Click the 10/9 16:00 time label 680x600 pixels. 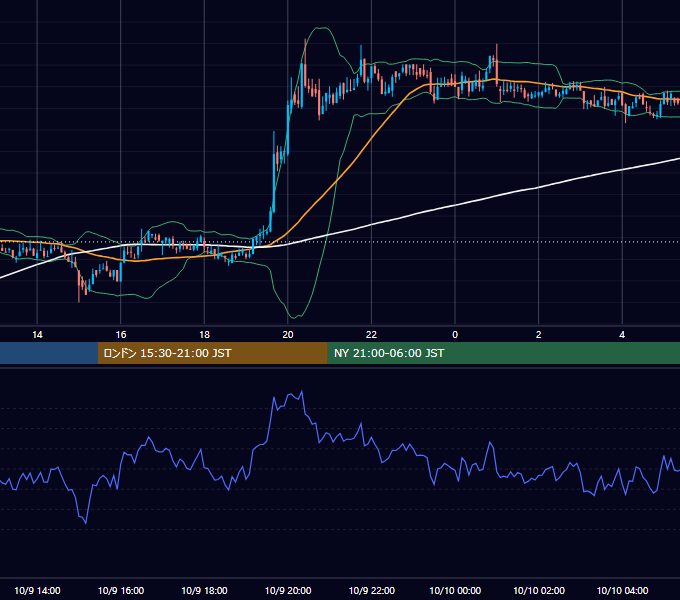[x=121, y=590]
